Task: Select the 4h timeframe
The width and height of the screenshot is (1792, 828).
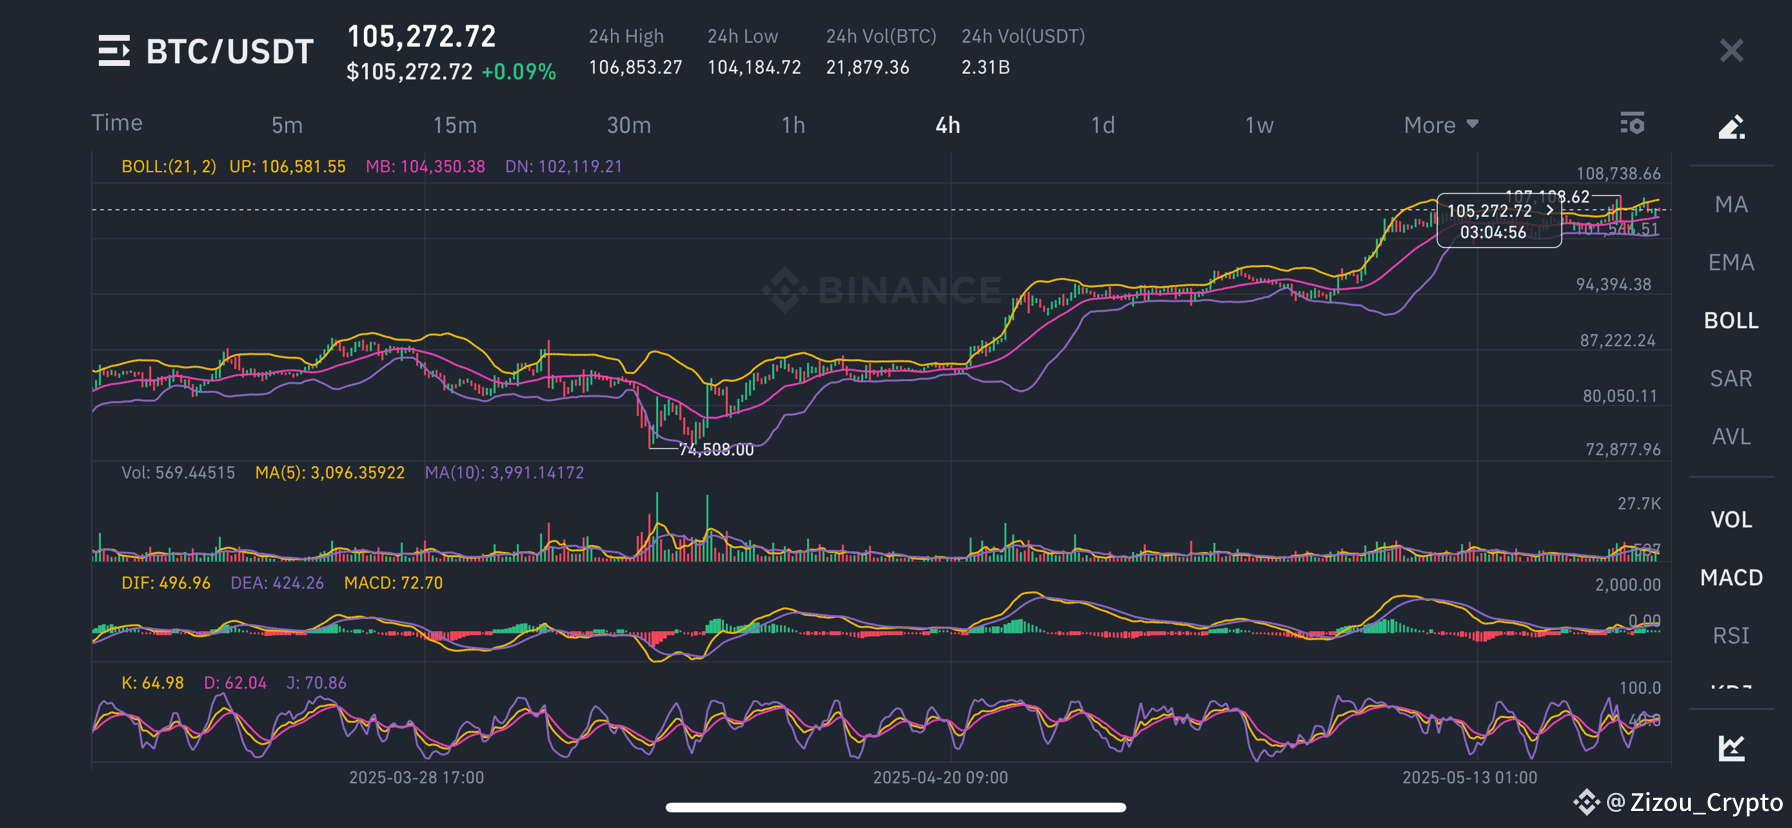Action: pos(948,125)
